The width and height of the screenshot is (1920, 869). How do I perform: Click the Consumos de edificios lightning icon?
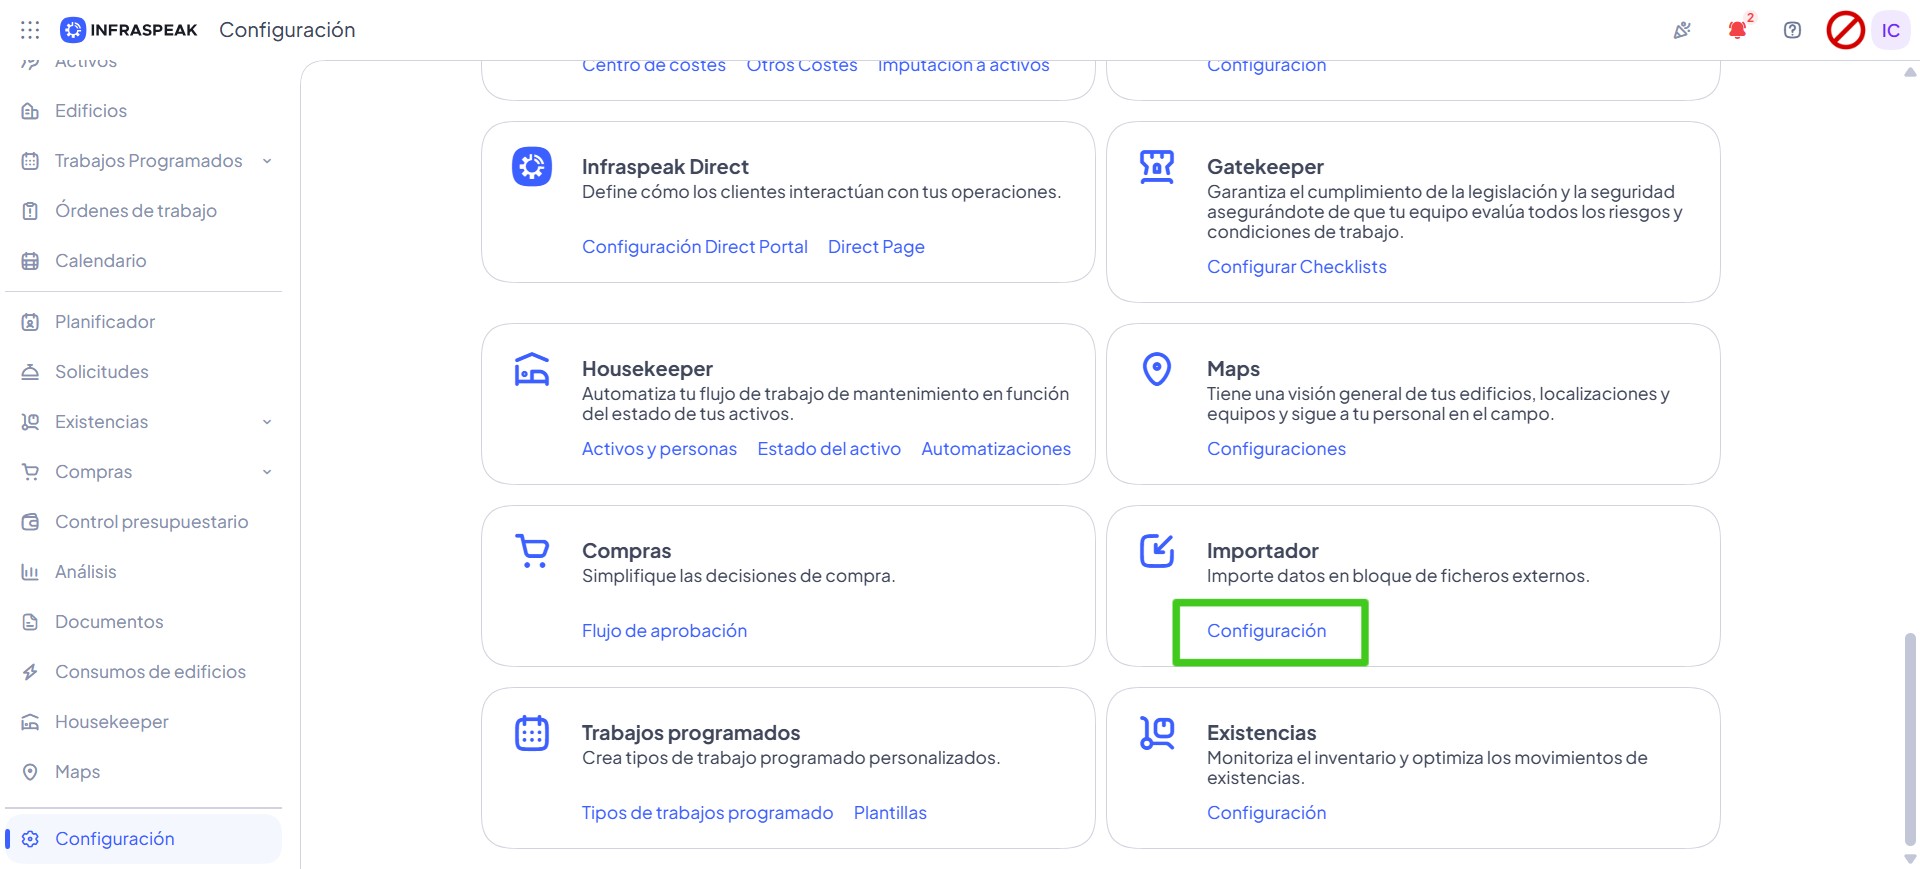(30, 672)
